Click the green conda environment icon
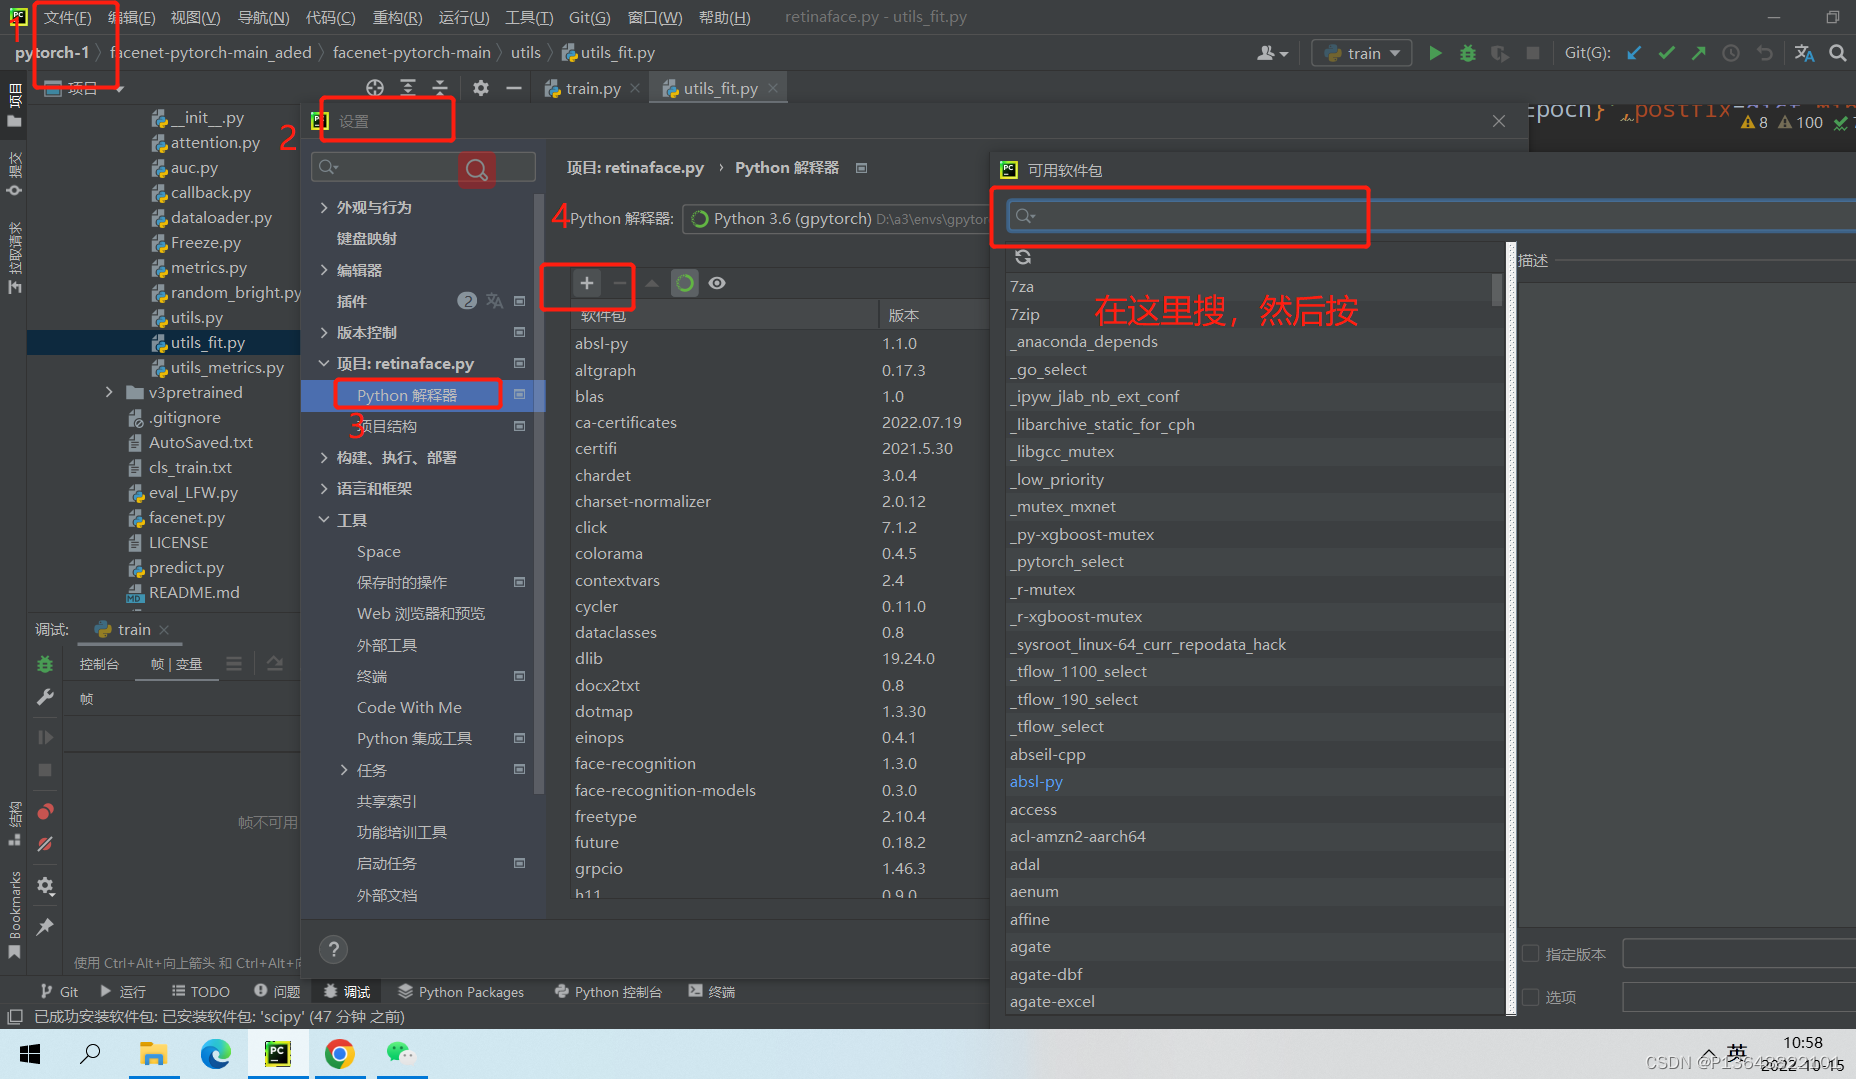Viewport: 1856px width, 1079px height. 684,283
